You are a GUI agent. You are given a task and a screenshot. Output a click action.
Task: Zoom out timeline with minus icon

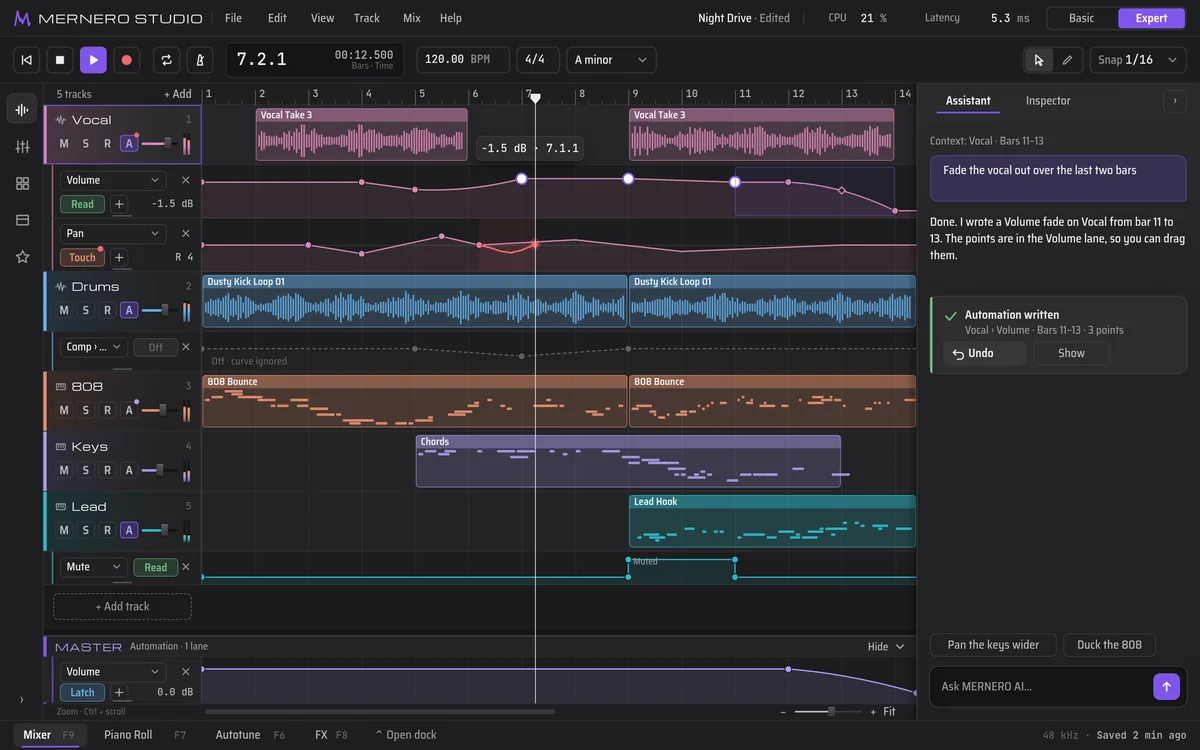tap(783, 712)
